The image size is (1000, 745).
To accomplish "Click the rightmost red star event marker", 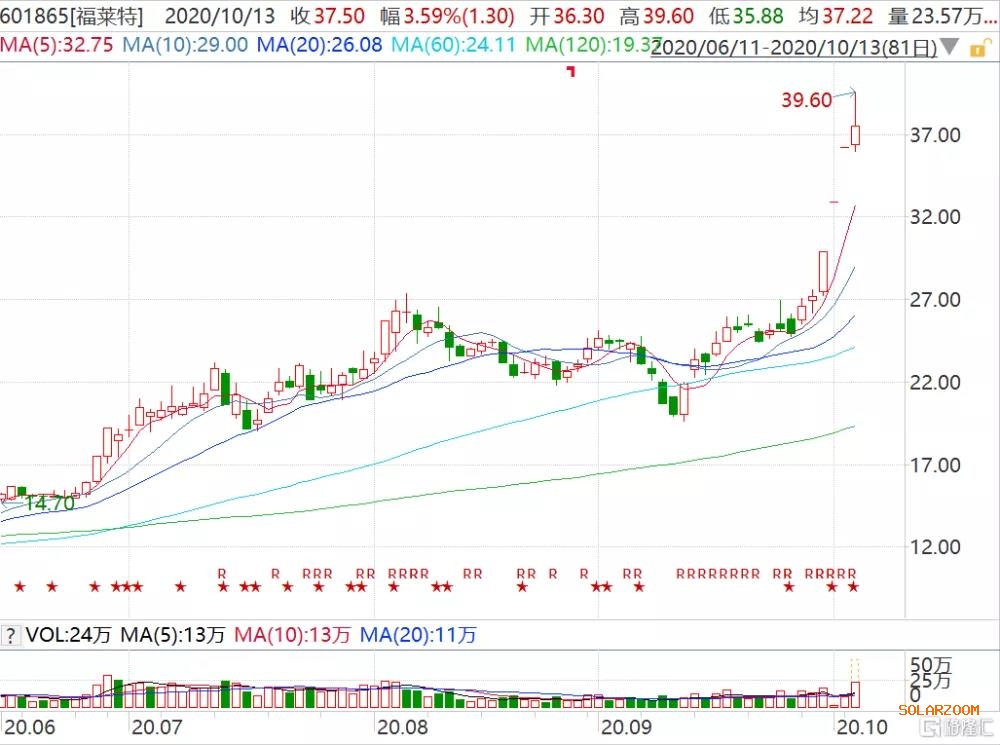I will (x=853, y=586).
